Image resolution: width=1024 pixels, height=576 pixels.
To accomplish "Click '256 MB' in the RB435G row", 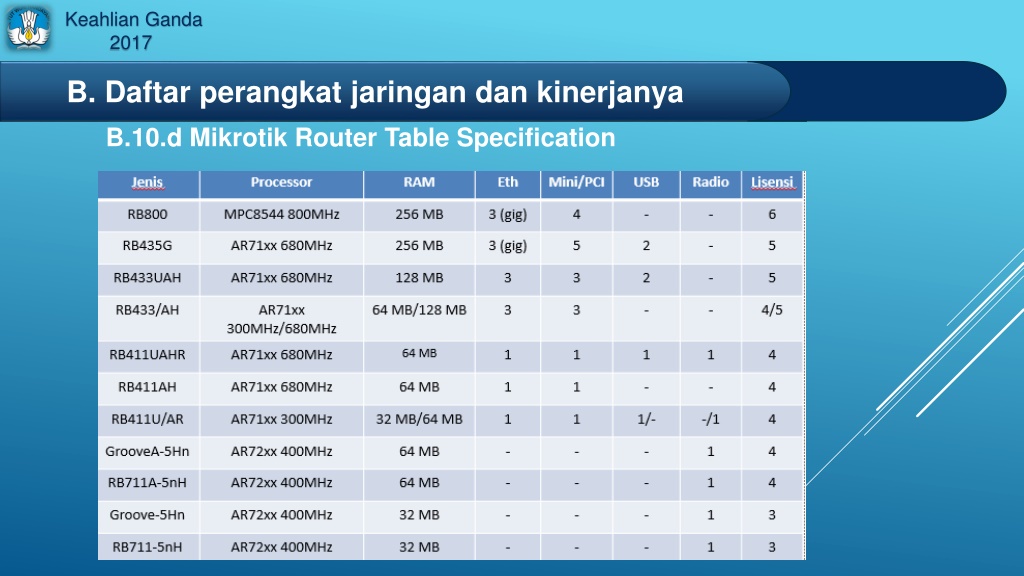I will pos(419,246).
